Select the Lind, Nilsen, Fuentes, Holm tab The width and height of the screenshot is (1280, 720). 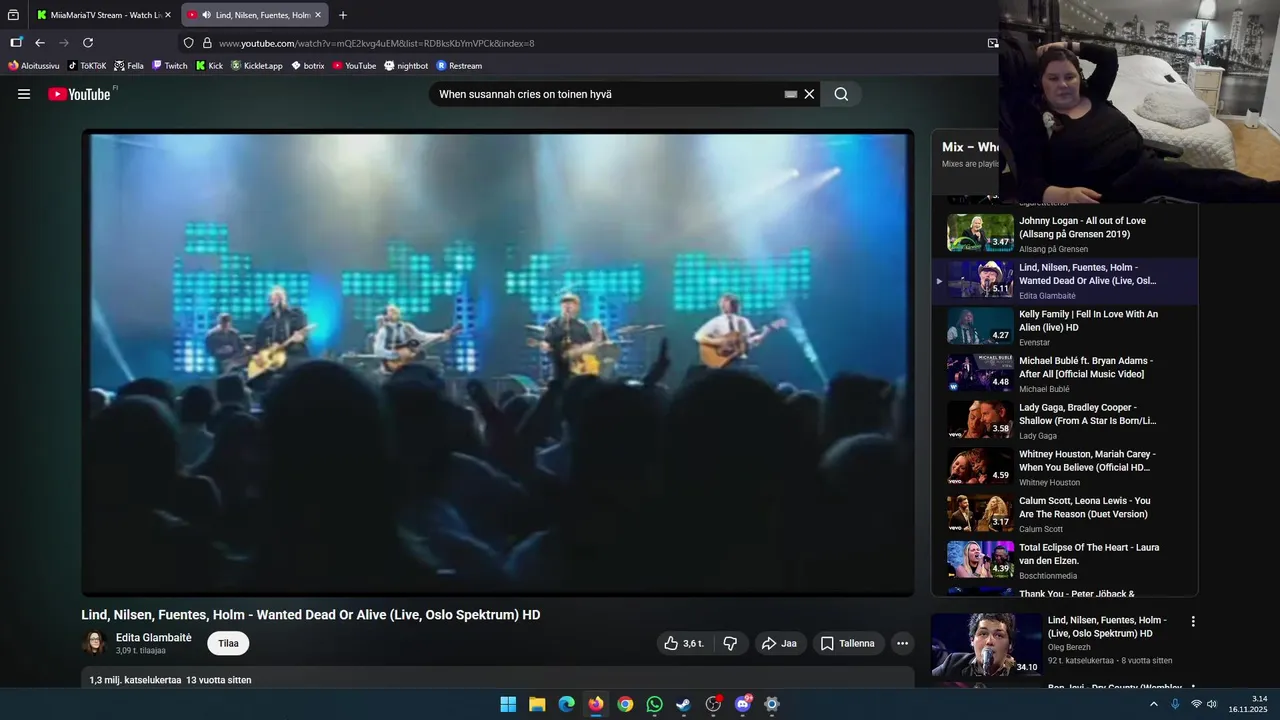pyautogui.click(x=255, y=15)
